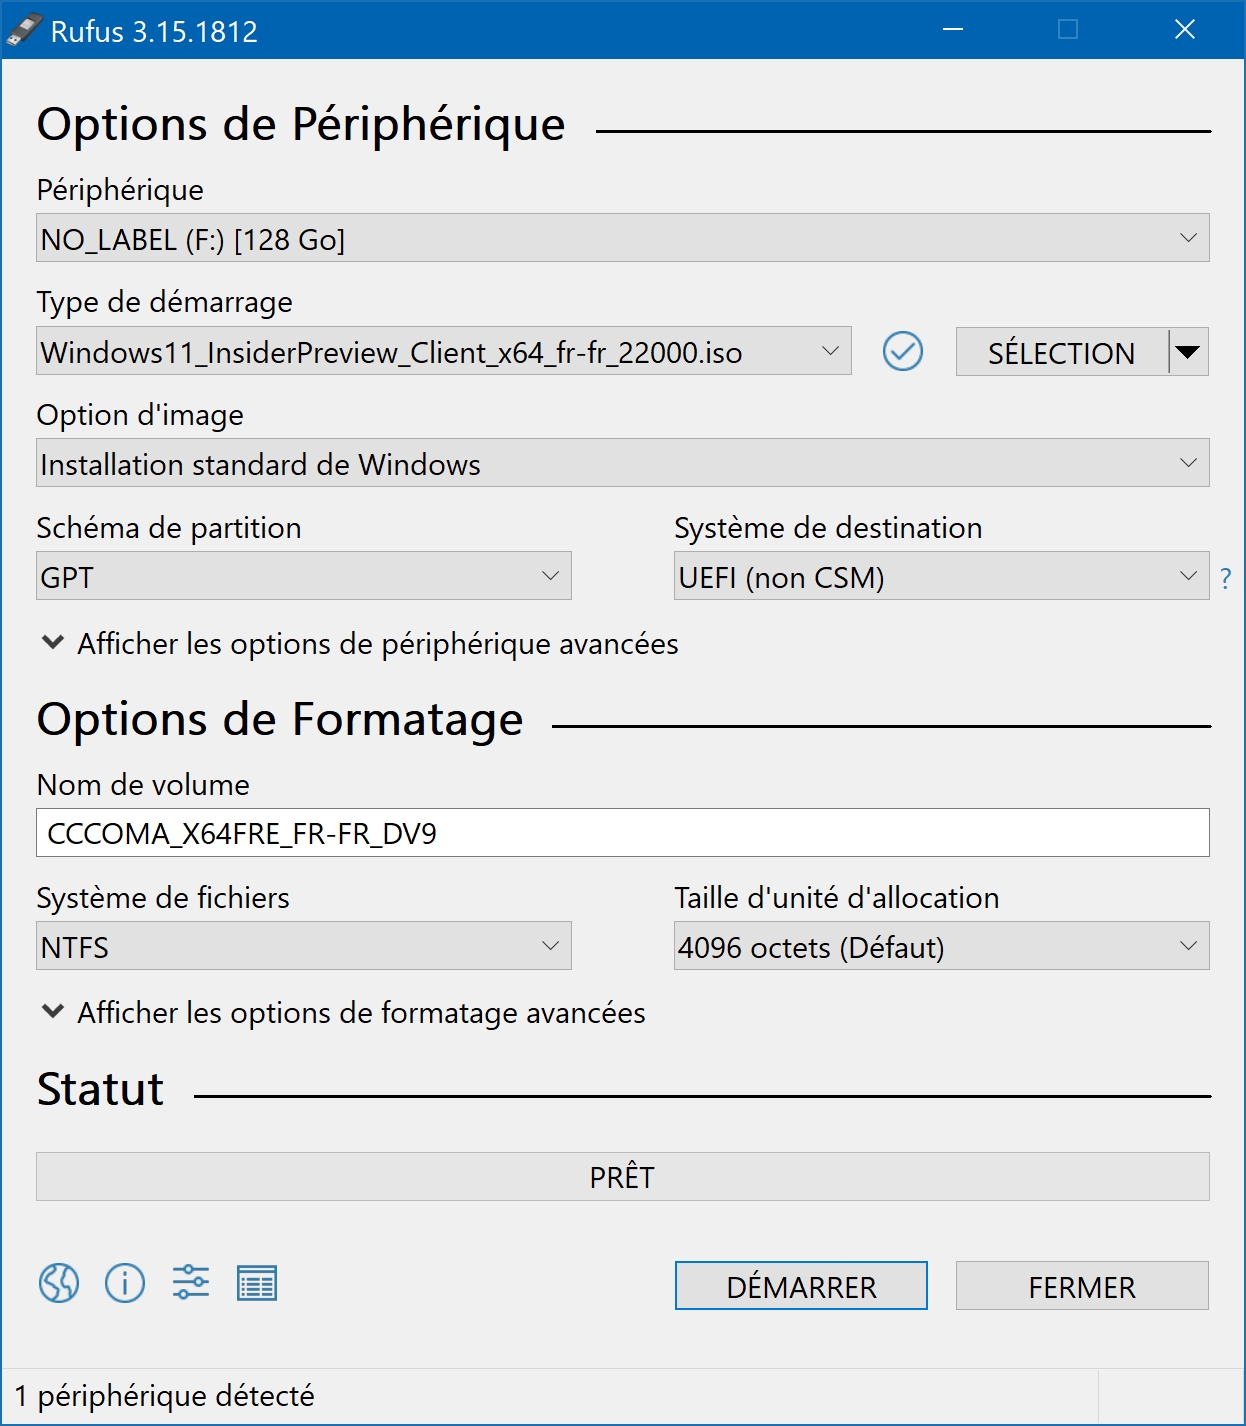1246x1426 pixels.
Task: Open the Option d'image dropdown
Action: point(622,463)
